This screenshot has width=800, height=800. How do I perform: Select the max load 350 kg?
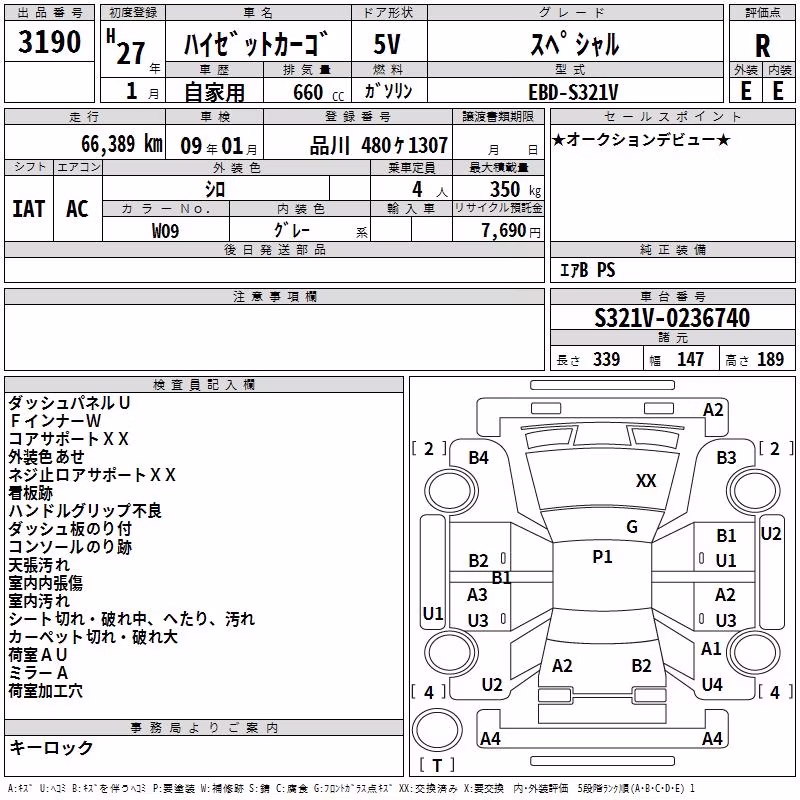pyautogui.click(x=515, y=190)
